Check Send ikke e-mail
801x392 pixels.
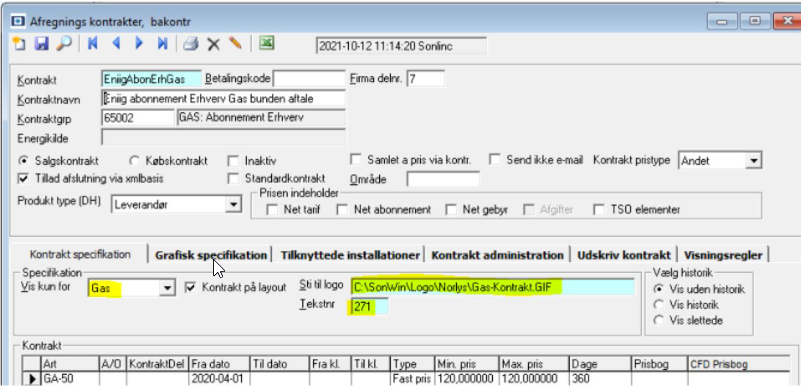coord(494,159)
